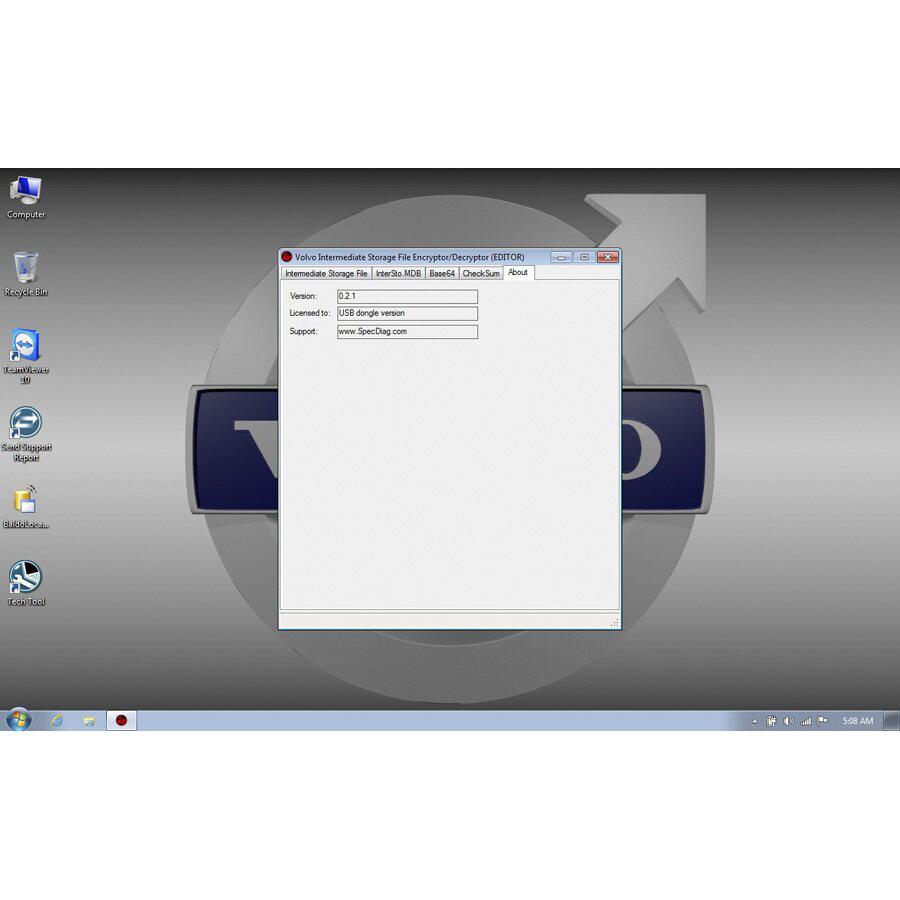Show hidden tray icons arrow
Screen dimensions: 900x900
pos(755,721)
